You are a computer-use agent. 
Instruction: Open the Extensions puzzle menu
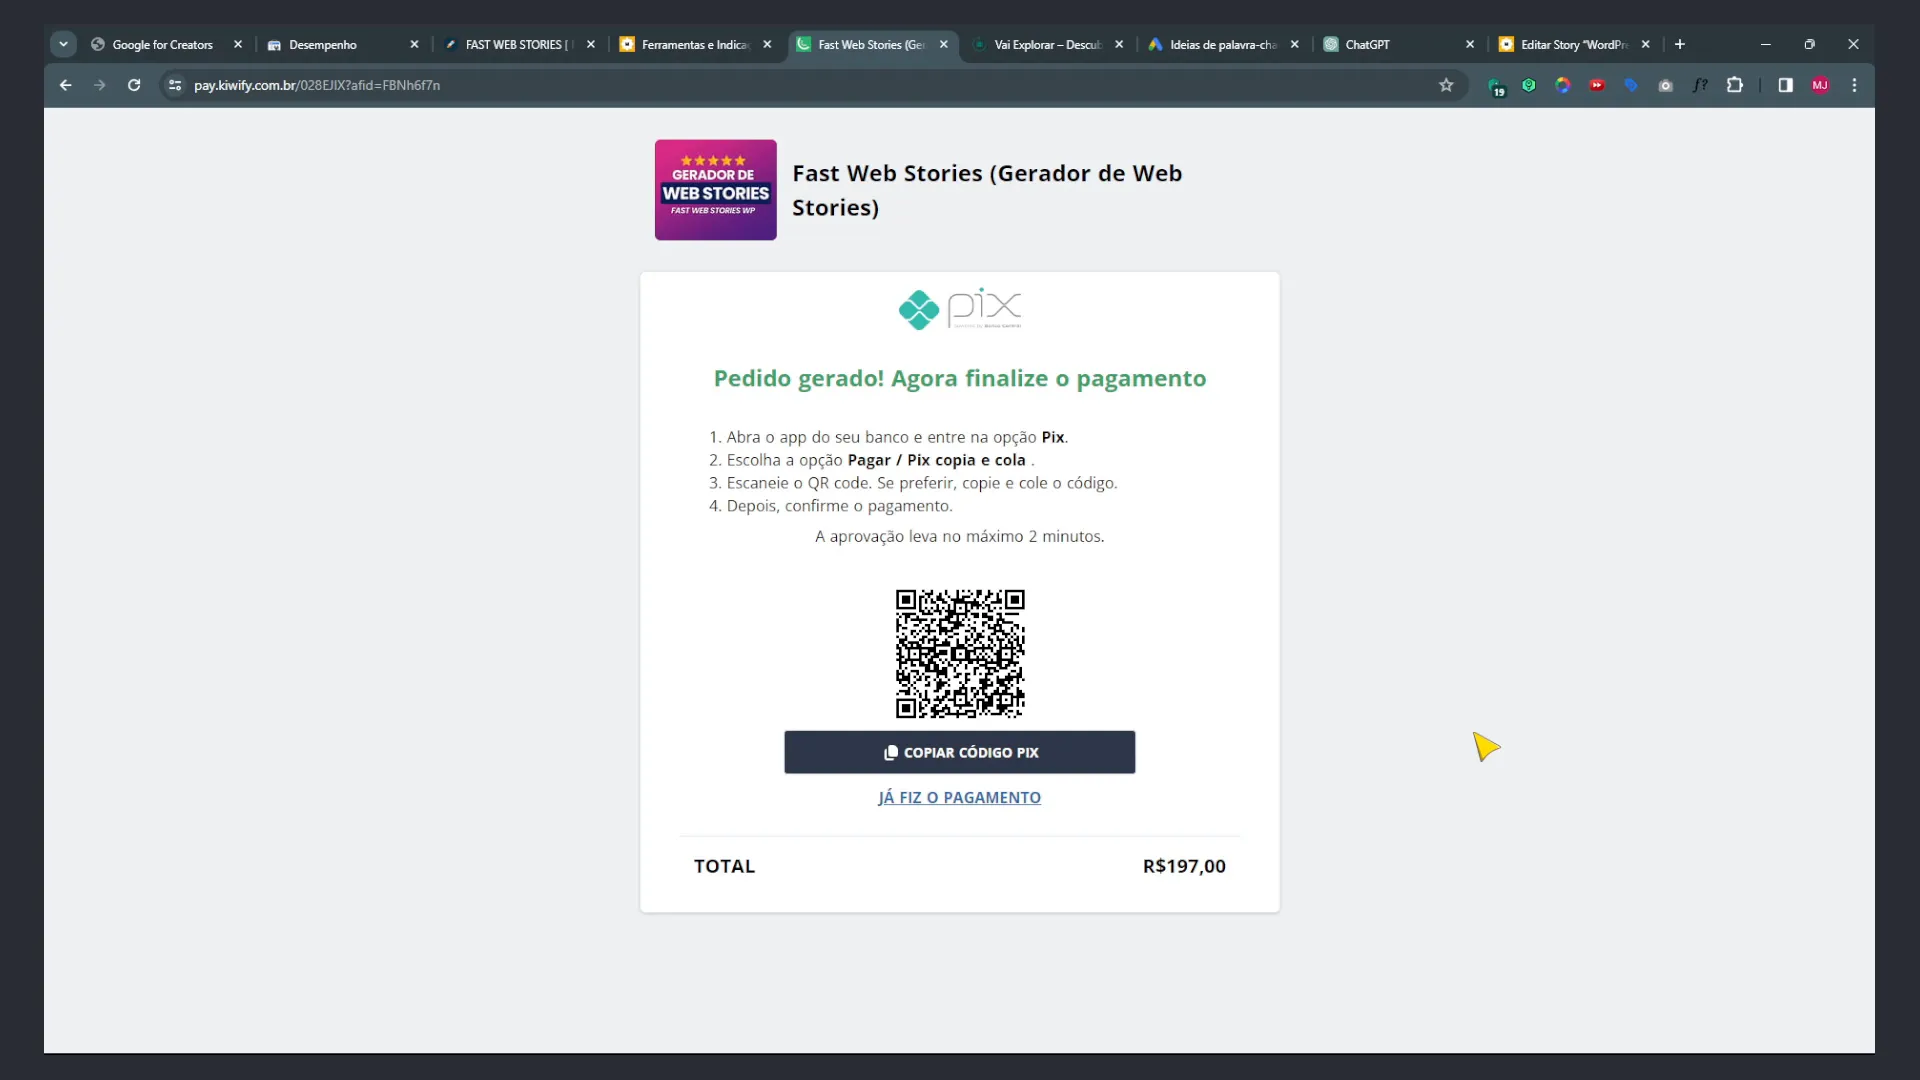[x=1735, y=85]
